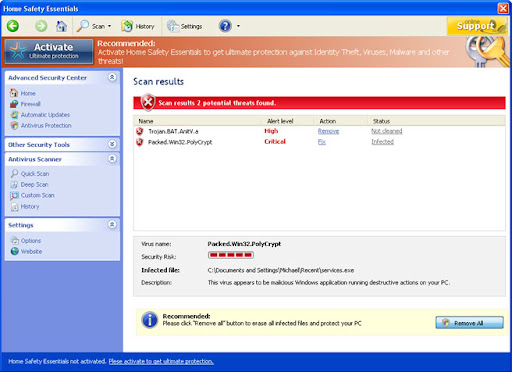Click the online Support button

477,26
